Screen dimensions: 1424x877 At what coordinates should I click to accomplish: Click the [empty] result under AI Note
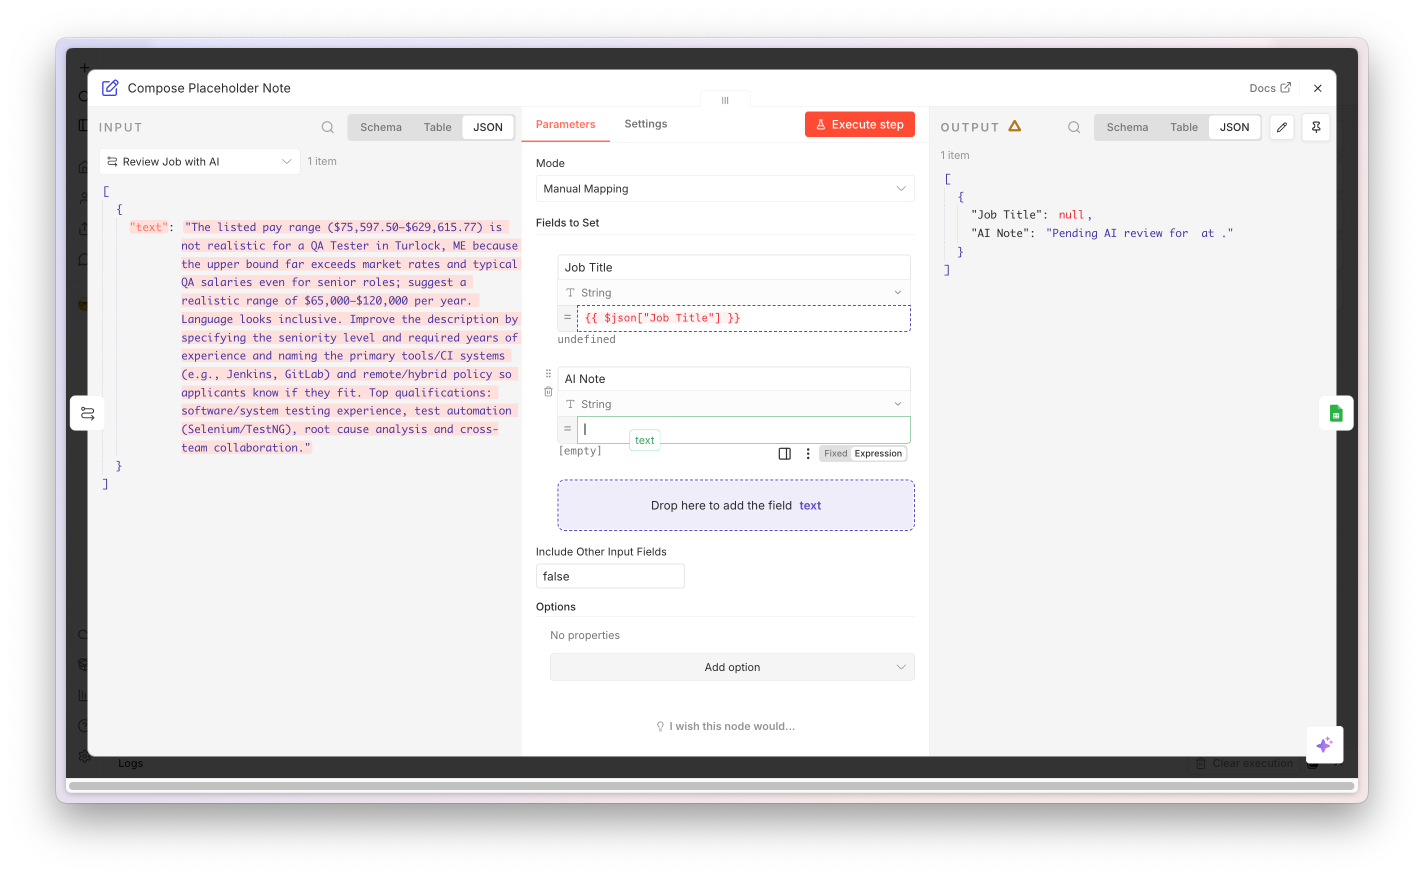click(580, 451)
